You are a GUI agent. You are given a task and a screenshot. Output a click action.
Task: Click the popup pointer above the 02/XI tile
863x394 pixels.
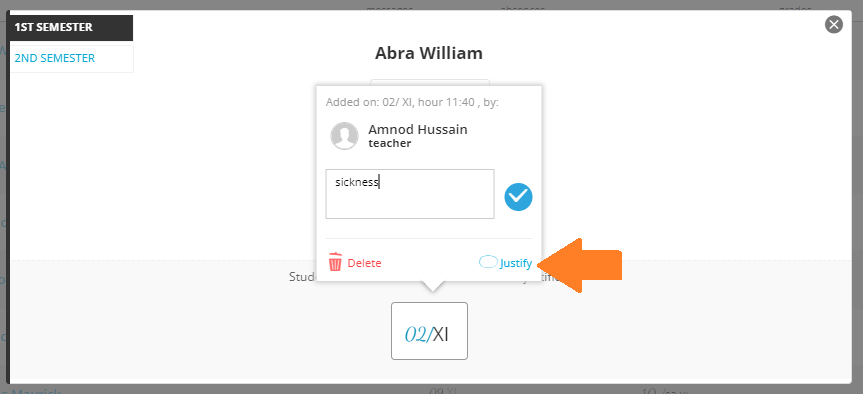[x=433, y=286]
